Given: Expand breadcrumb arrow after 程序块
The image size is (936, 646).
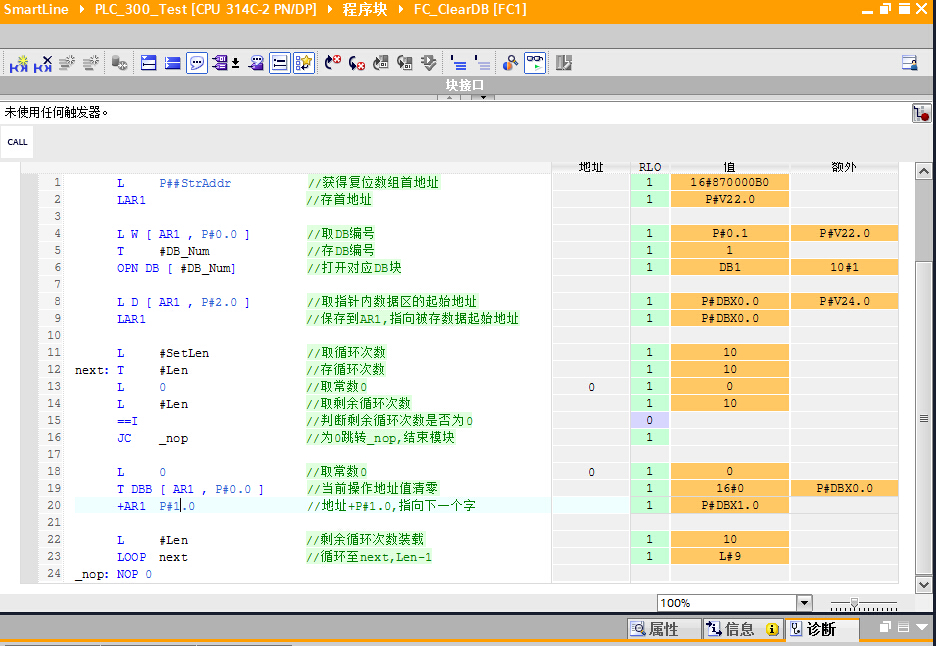Looking at the screenshot, I should [401, 10].
